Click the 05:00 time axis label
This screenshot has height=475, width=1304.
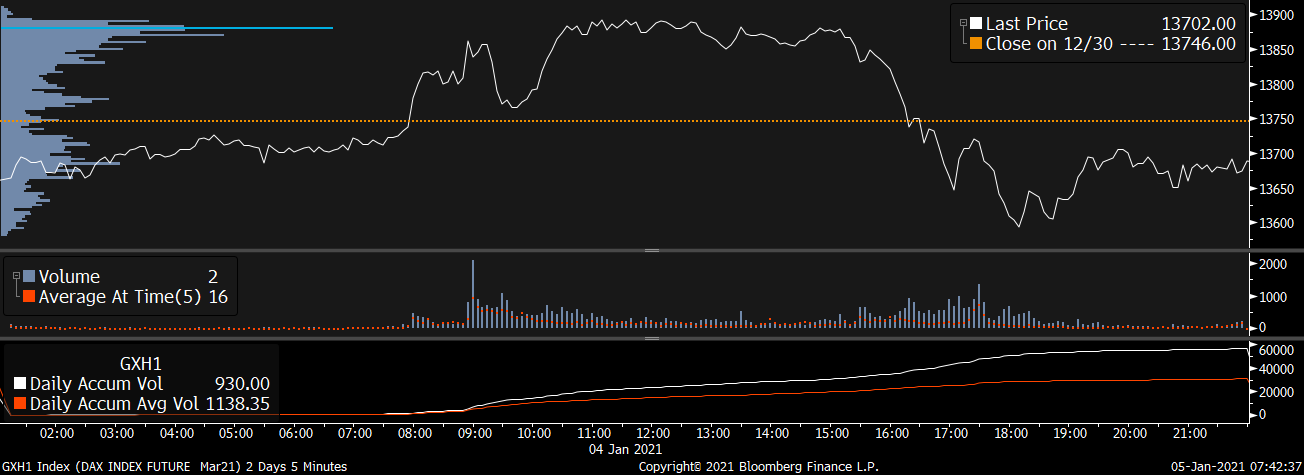236,433
